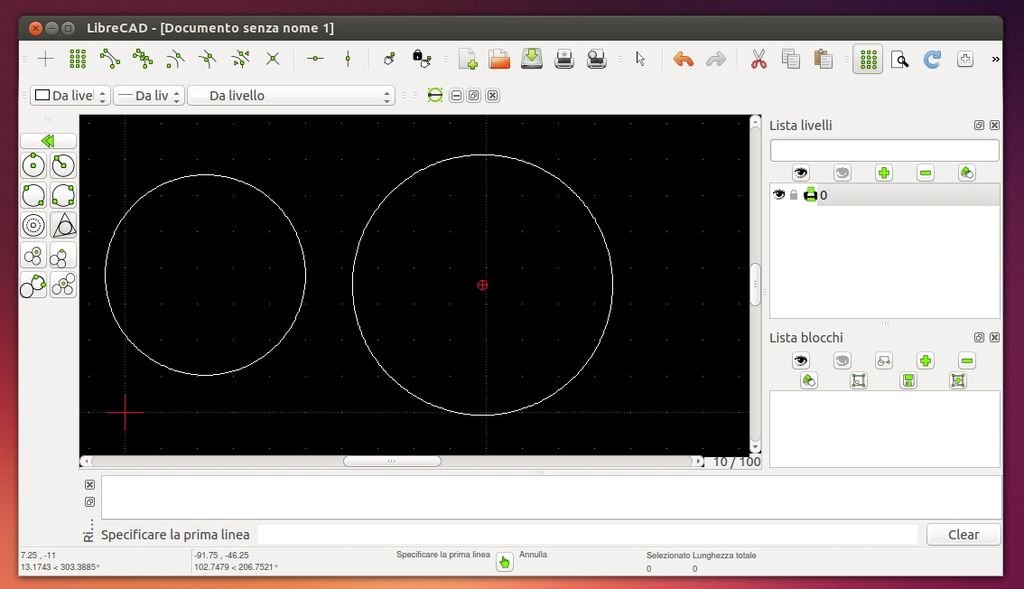
Task: Add a new layer with plus icon
Action: (x=883, y=173)
